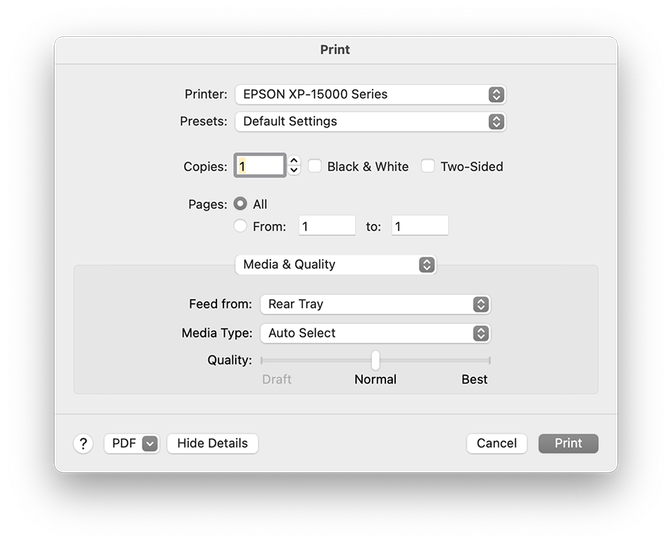Toggle Two-Sided printing checkbox
The height and width of the screenshot is (544, 672).
tap(428, 166)
